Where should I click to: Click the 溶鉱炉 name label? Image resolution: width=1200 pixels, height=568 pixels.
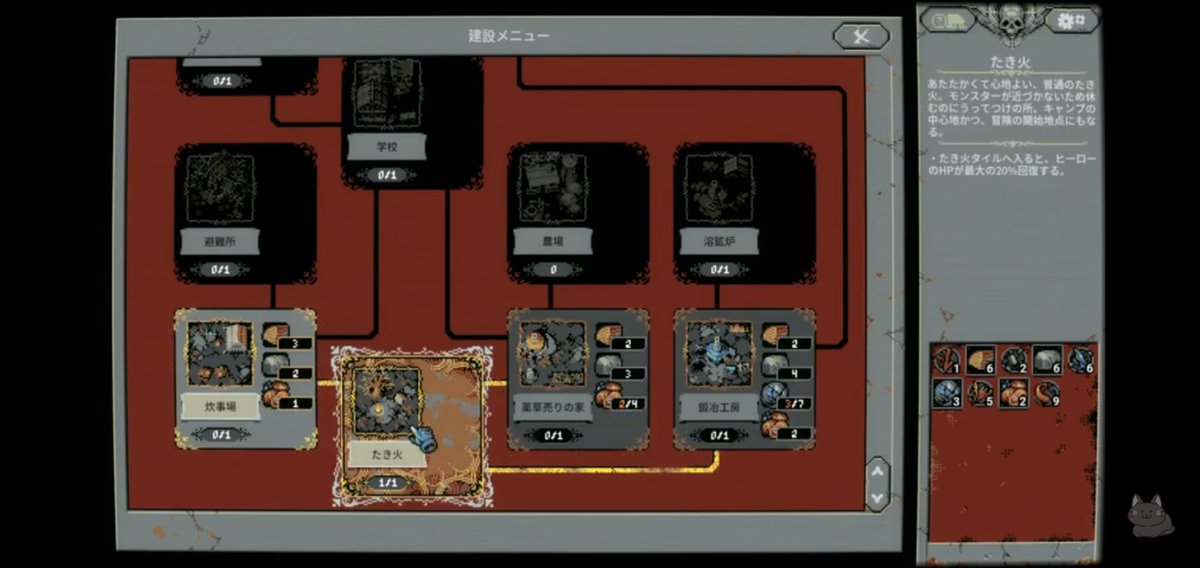coord(720,241)
